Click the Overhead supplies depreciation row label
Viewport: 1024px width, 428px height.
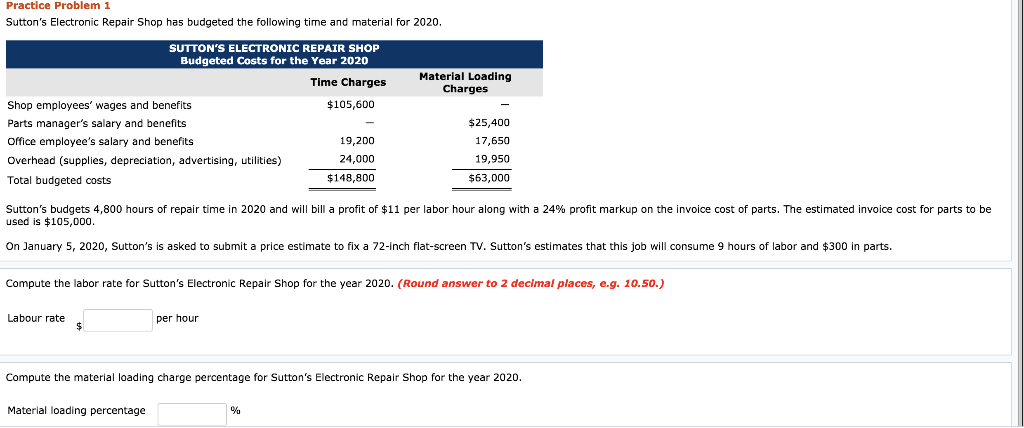(x=144, y=160)
